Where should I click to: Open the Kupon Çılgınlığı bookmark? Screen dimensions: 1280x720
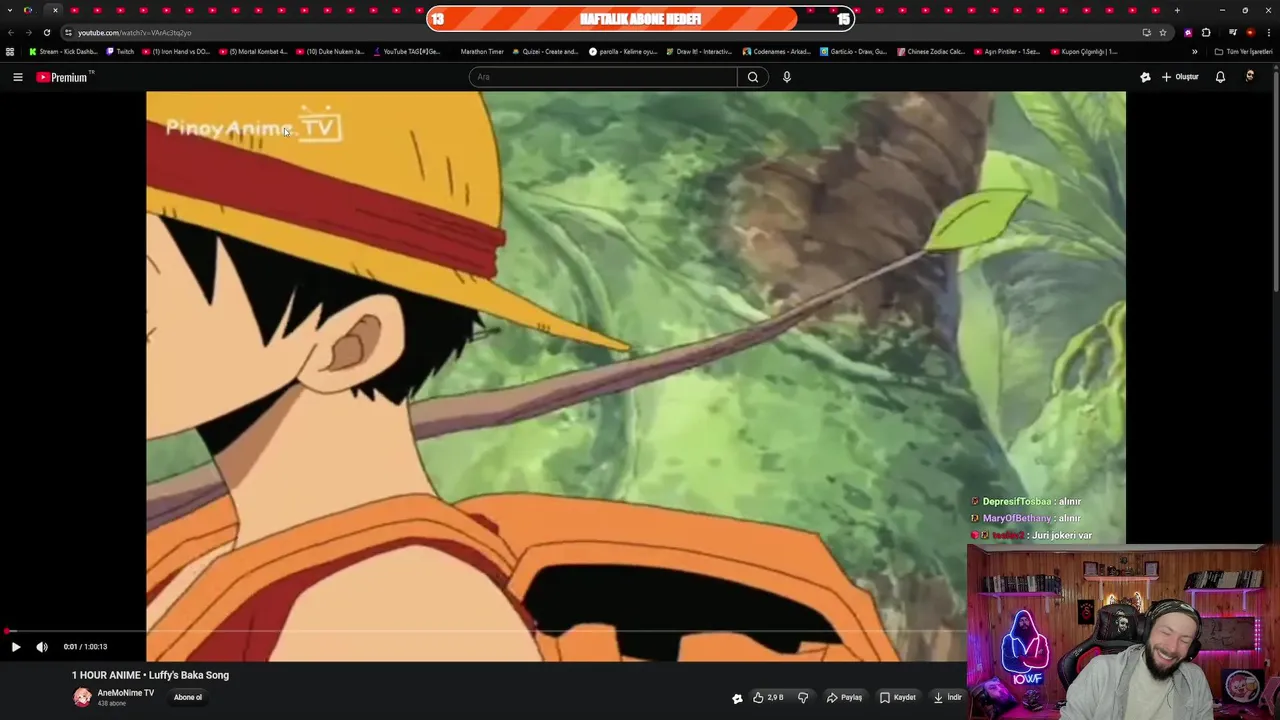(1085, 51)
